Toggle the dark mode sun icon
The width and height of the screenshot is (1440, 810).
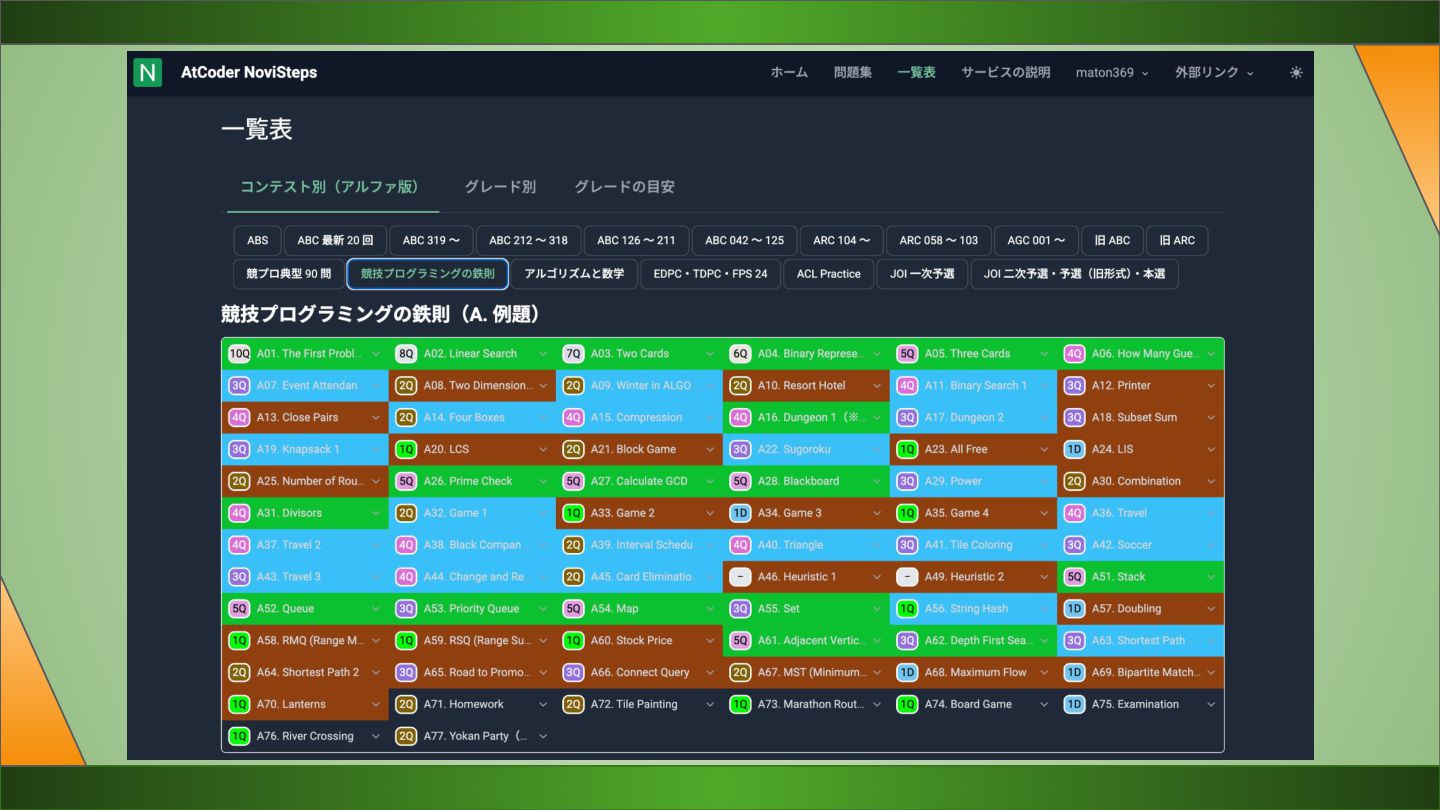[1296, 72]
